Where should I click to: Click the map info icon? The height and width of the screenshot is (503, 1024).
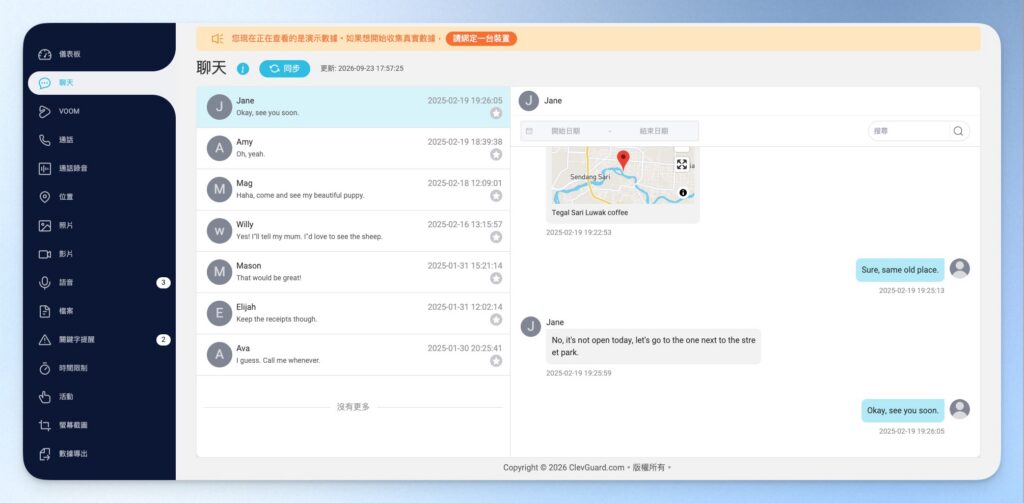[x=683, y=193]
